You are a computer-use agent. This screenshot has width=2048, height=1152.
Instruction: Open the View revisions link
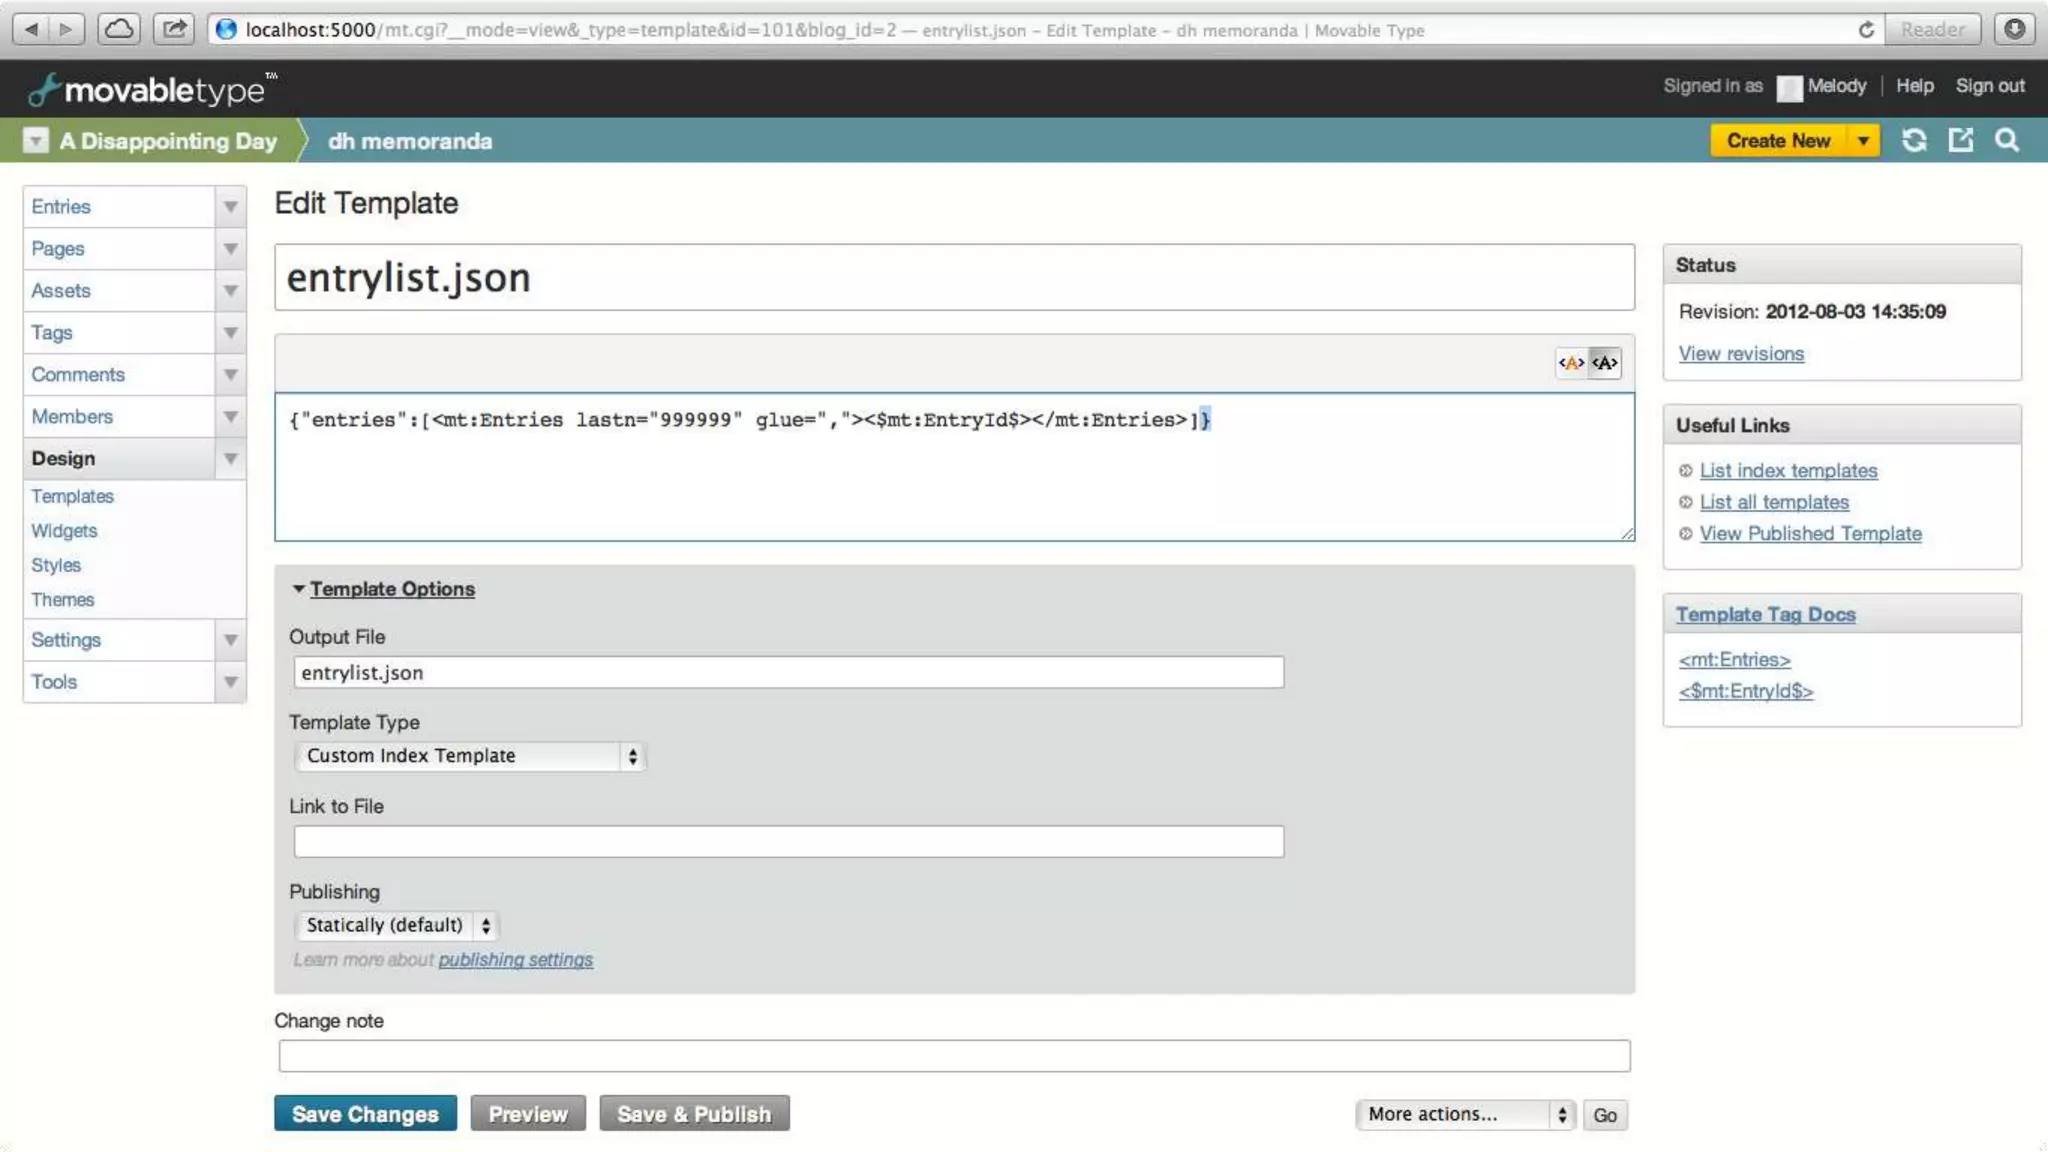1741,354
